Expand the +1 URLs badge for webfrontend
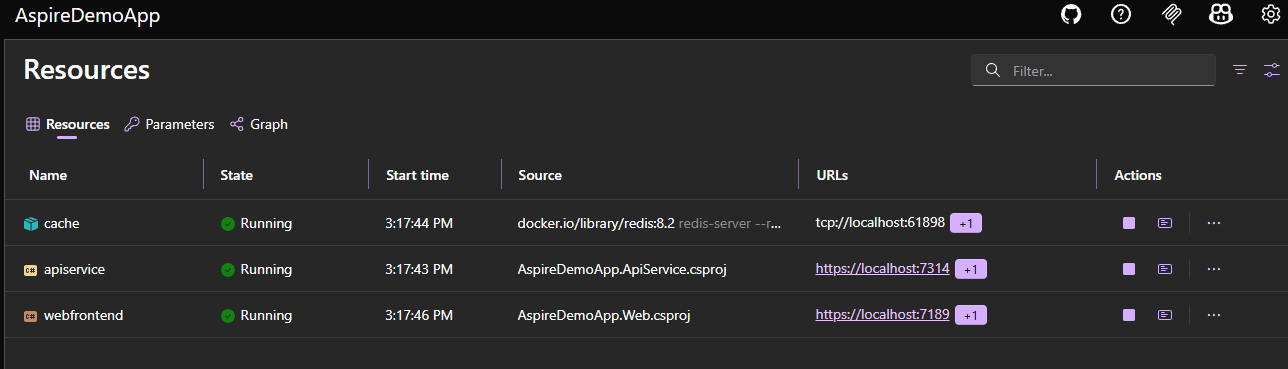 pos(971,316)
